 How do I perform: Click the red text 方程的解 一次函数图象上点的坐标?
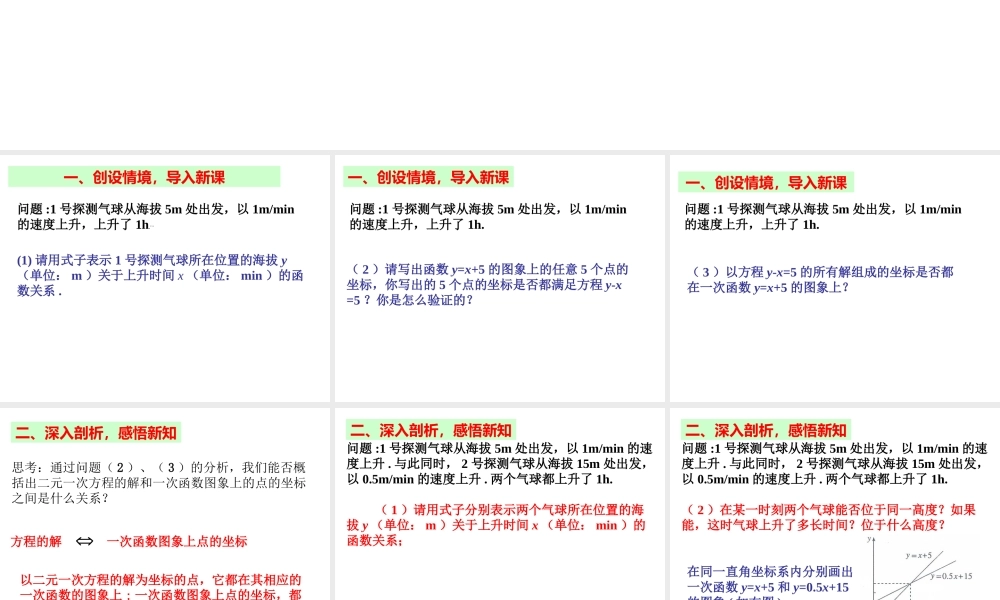click(130, 541)
